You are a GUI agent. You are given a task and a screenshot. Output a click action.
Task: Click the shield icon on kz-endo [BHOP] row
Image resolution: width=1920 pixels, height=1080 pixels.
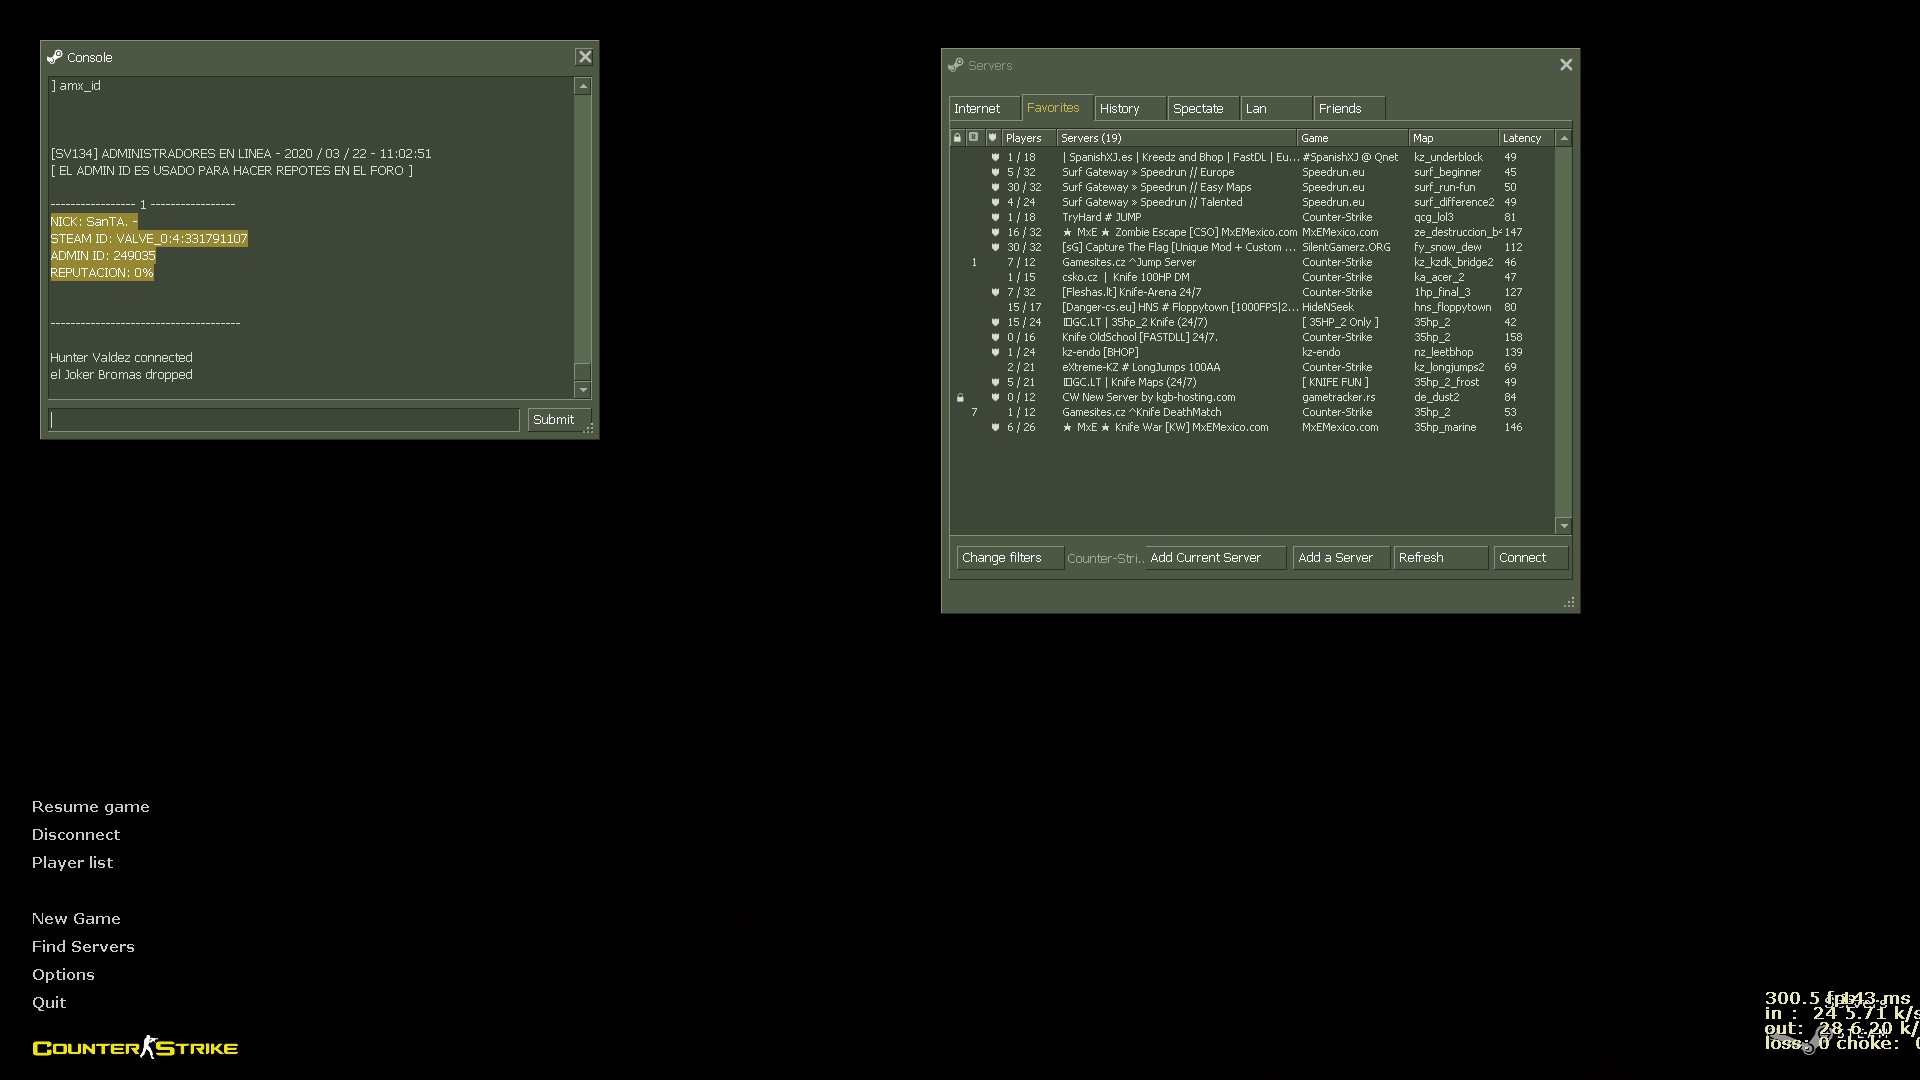[x=995, y=352]
